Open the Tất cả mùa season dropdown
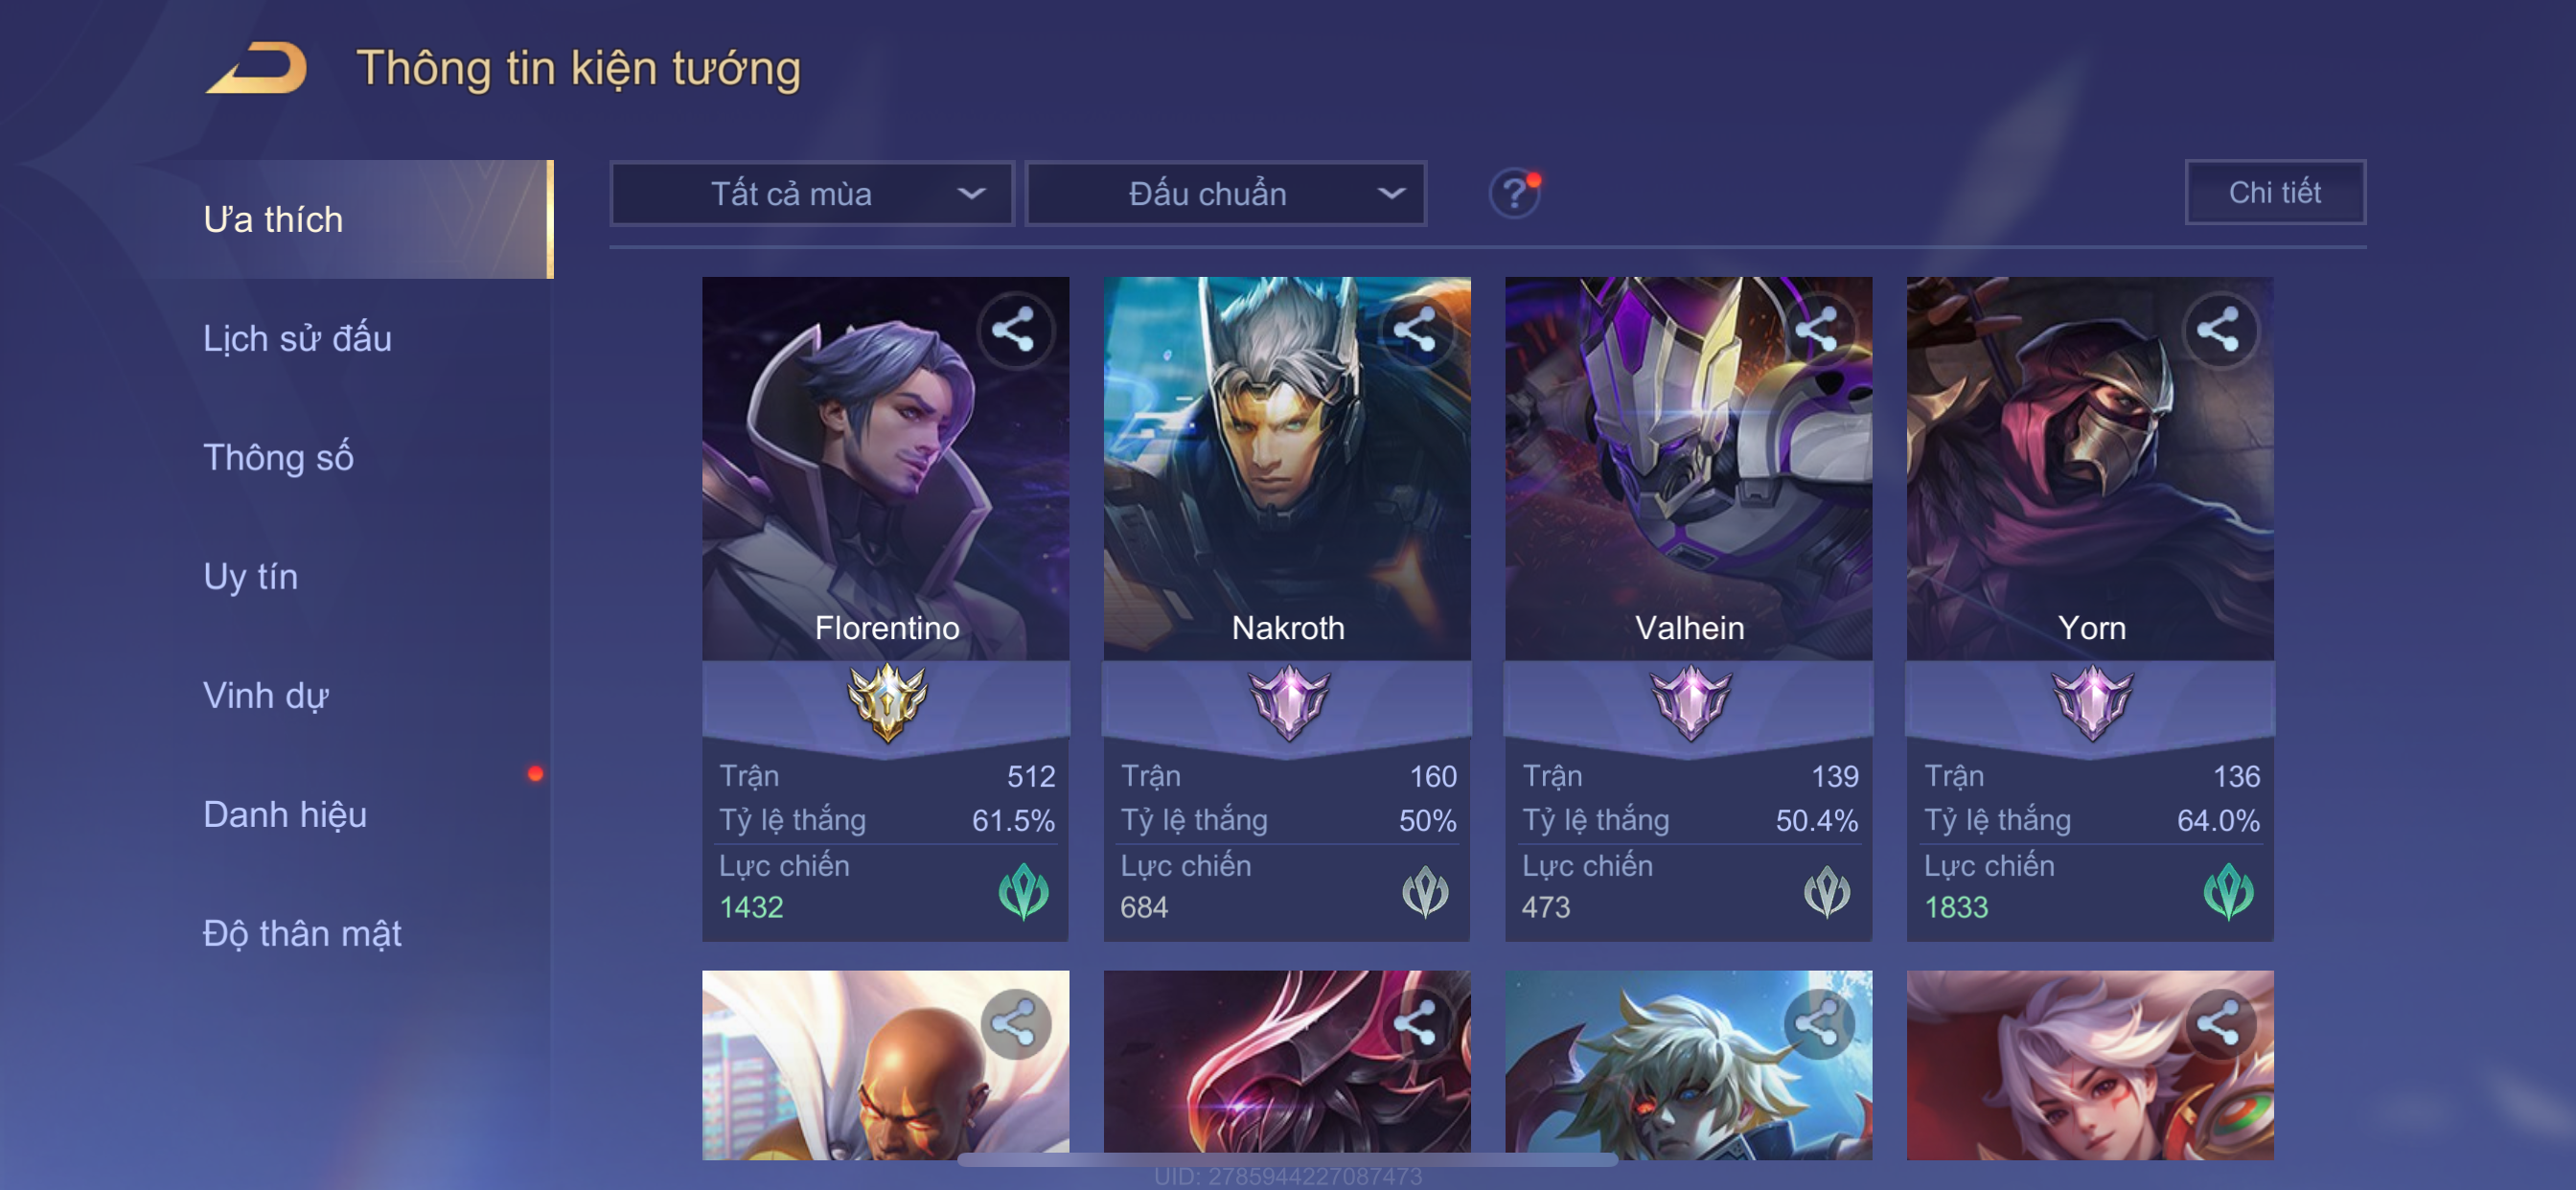 tap(812, 193)
